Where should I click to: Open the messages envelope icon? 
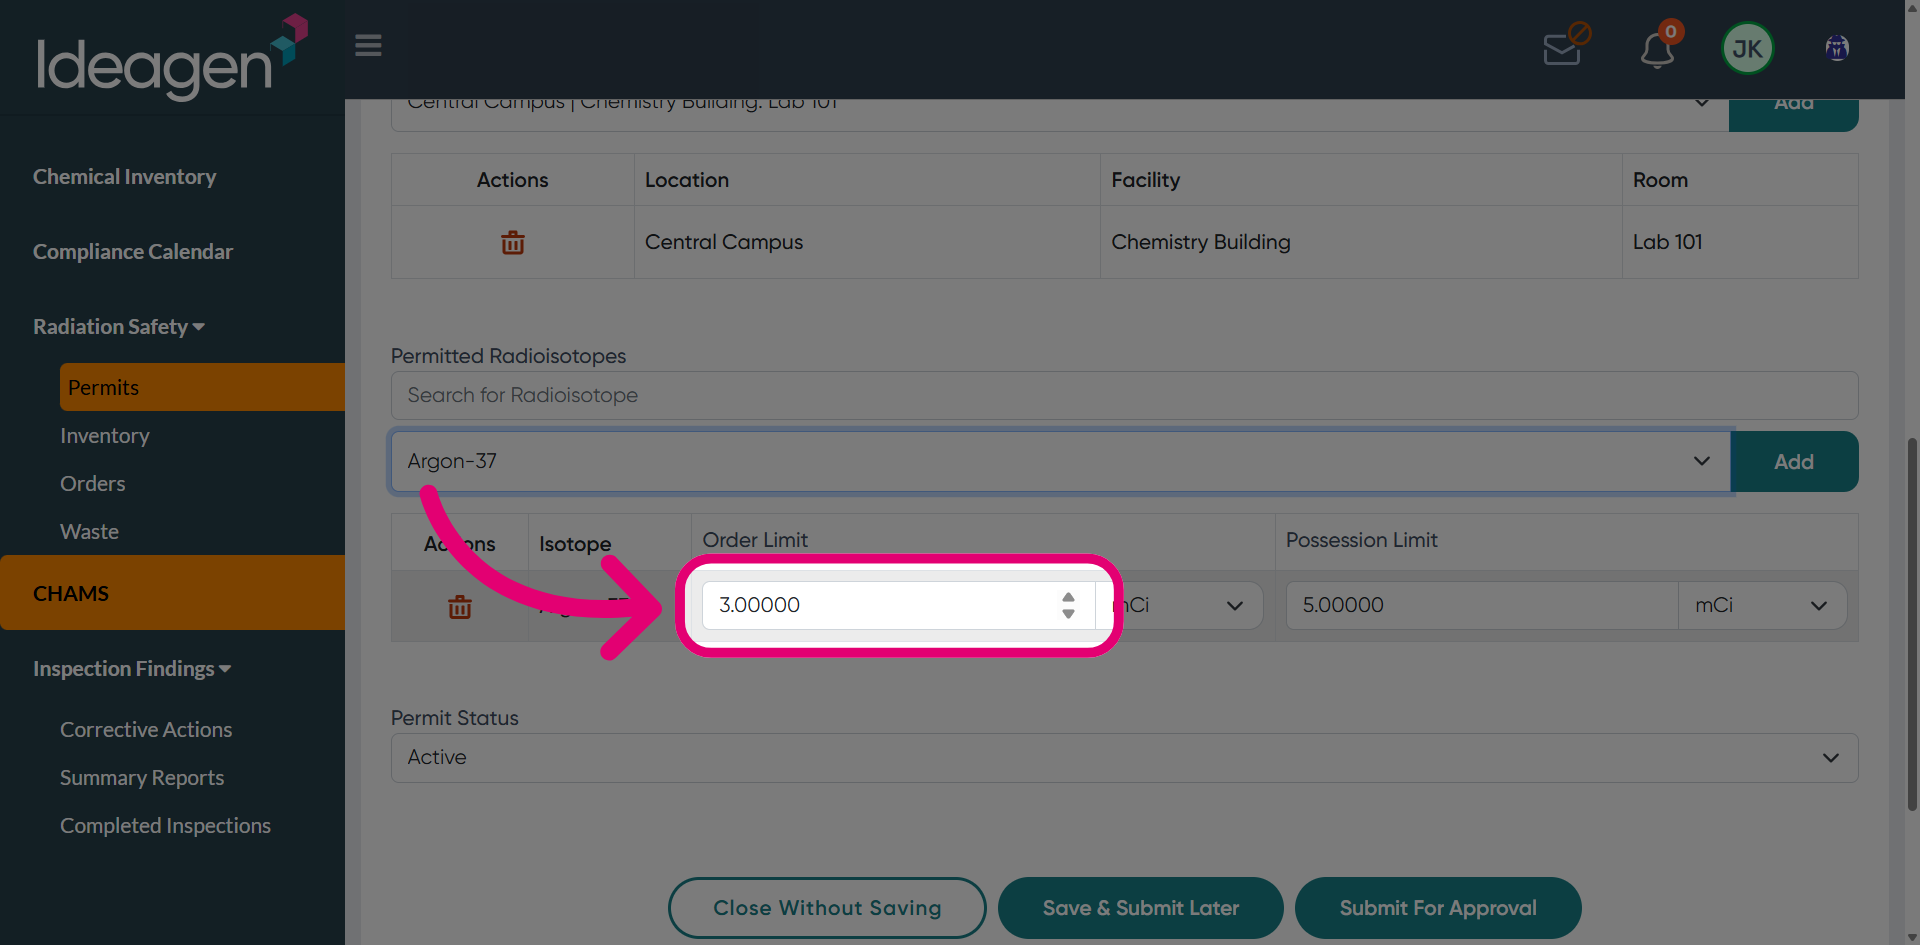[x=1564, y=46]
